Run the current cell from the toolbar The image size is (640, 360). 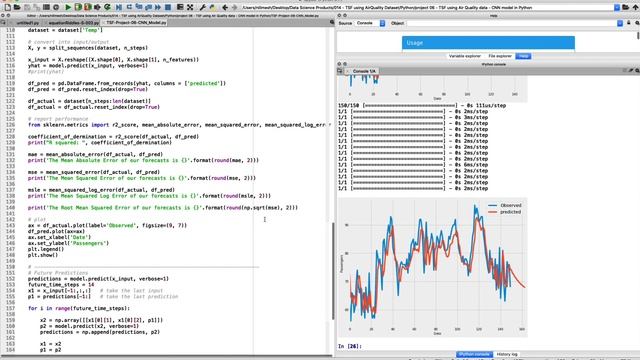(78, 7)
